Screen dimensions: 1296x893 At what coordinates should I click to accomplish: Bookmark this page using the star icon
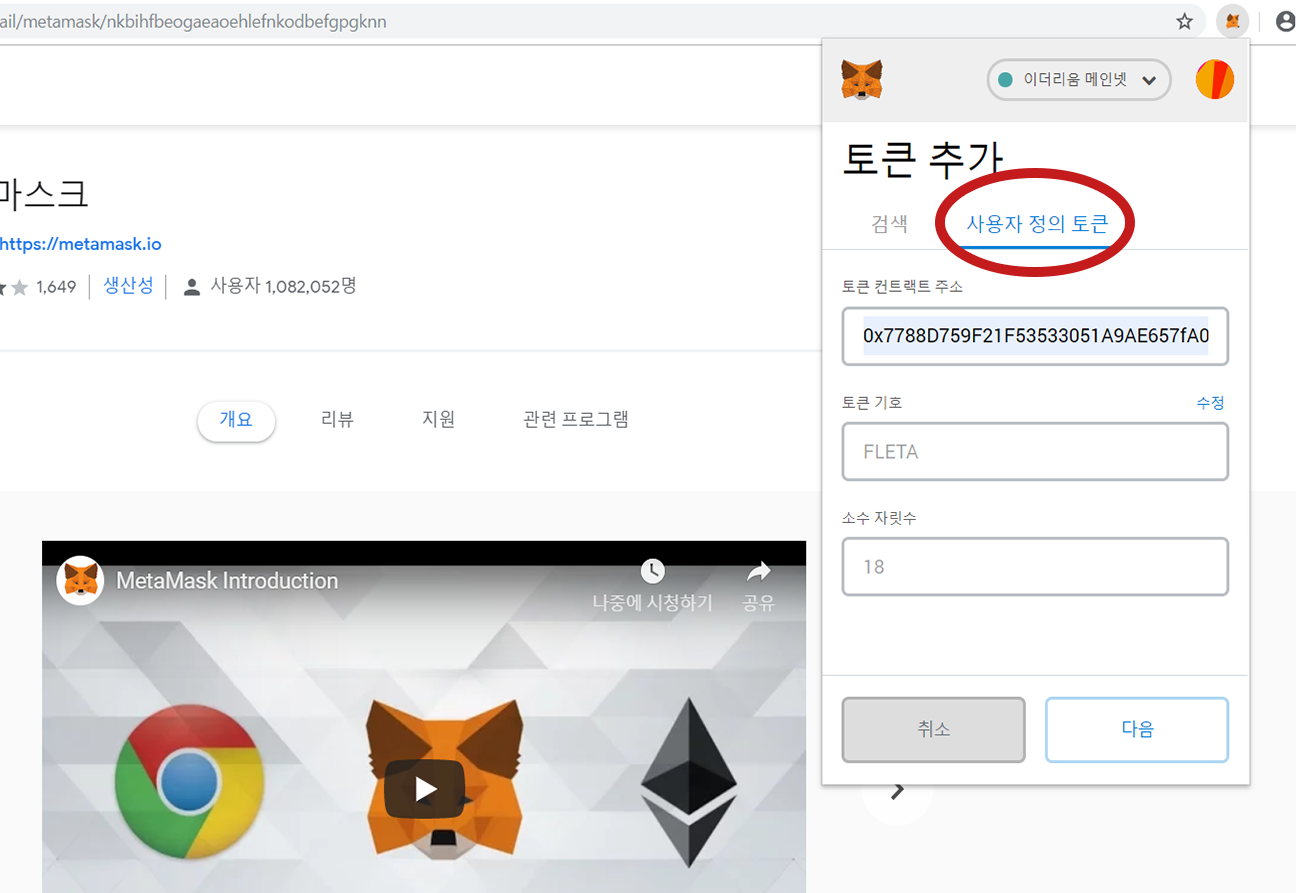tap(1184, 21)
